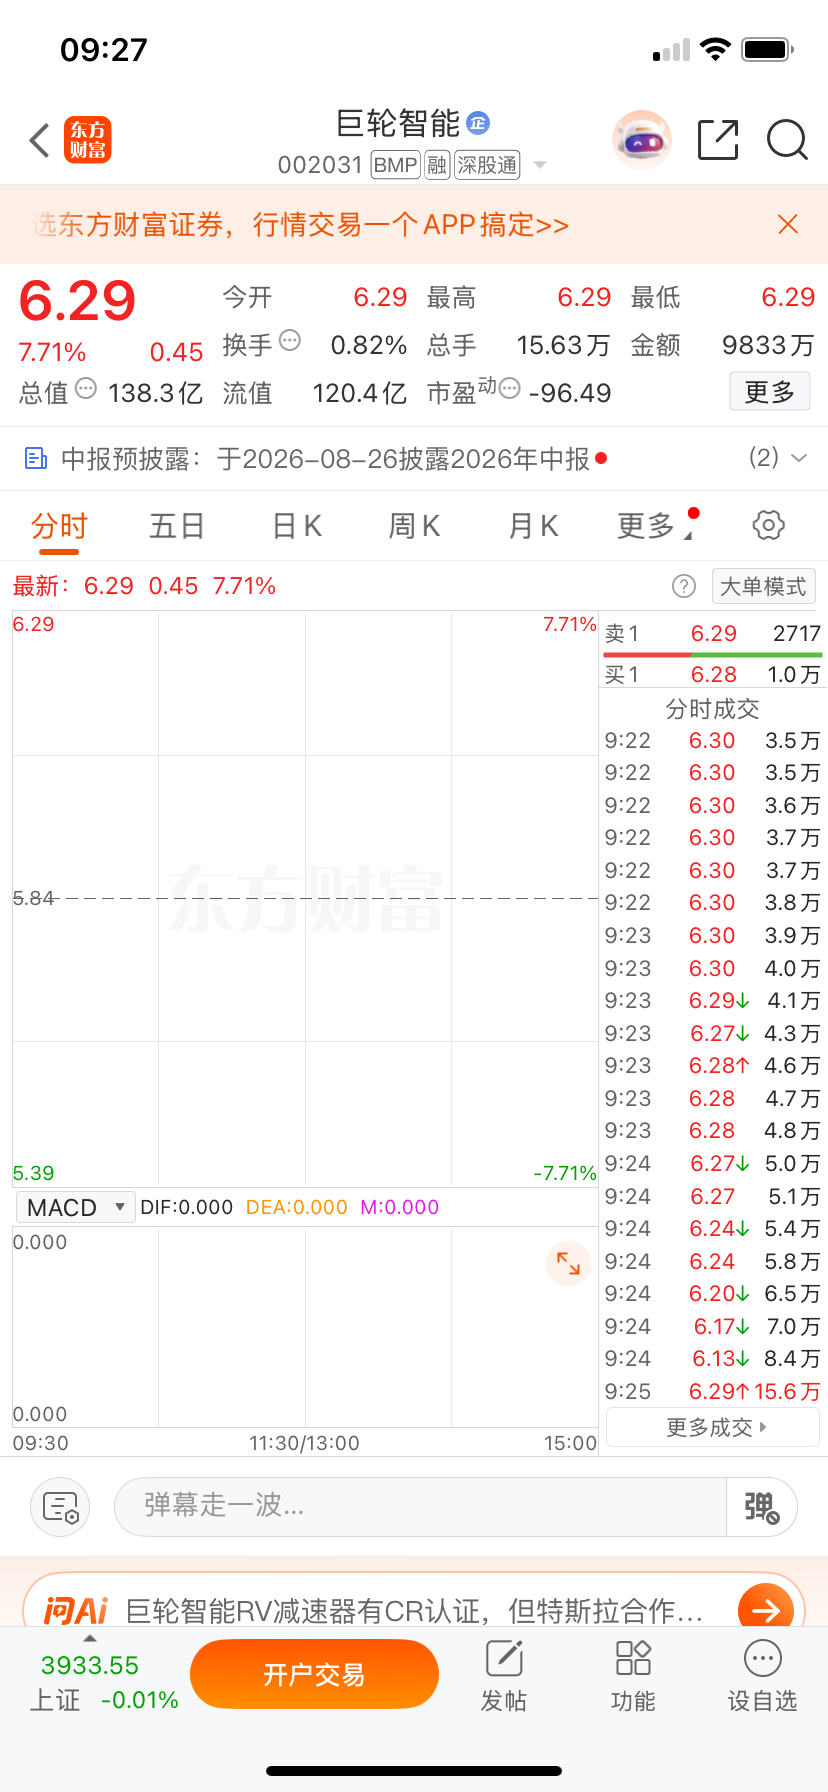Switch to the 五日 tab

177,526
